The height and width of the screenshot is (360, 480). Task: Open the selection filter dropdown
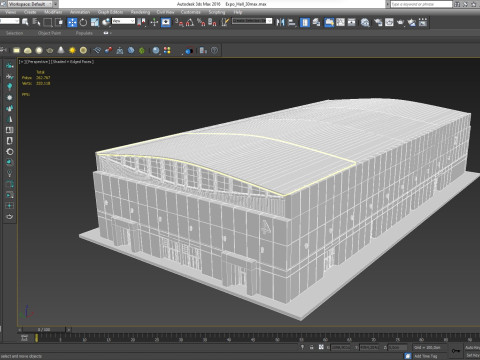[x=9, y=21]
